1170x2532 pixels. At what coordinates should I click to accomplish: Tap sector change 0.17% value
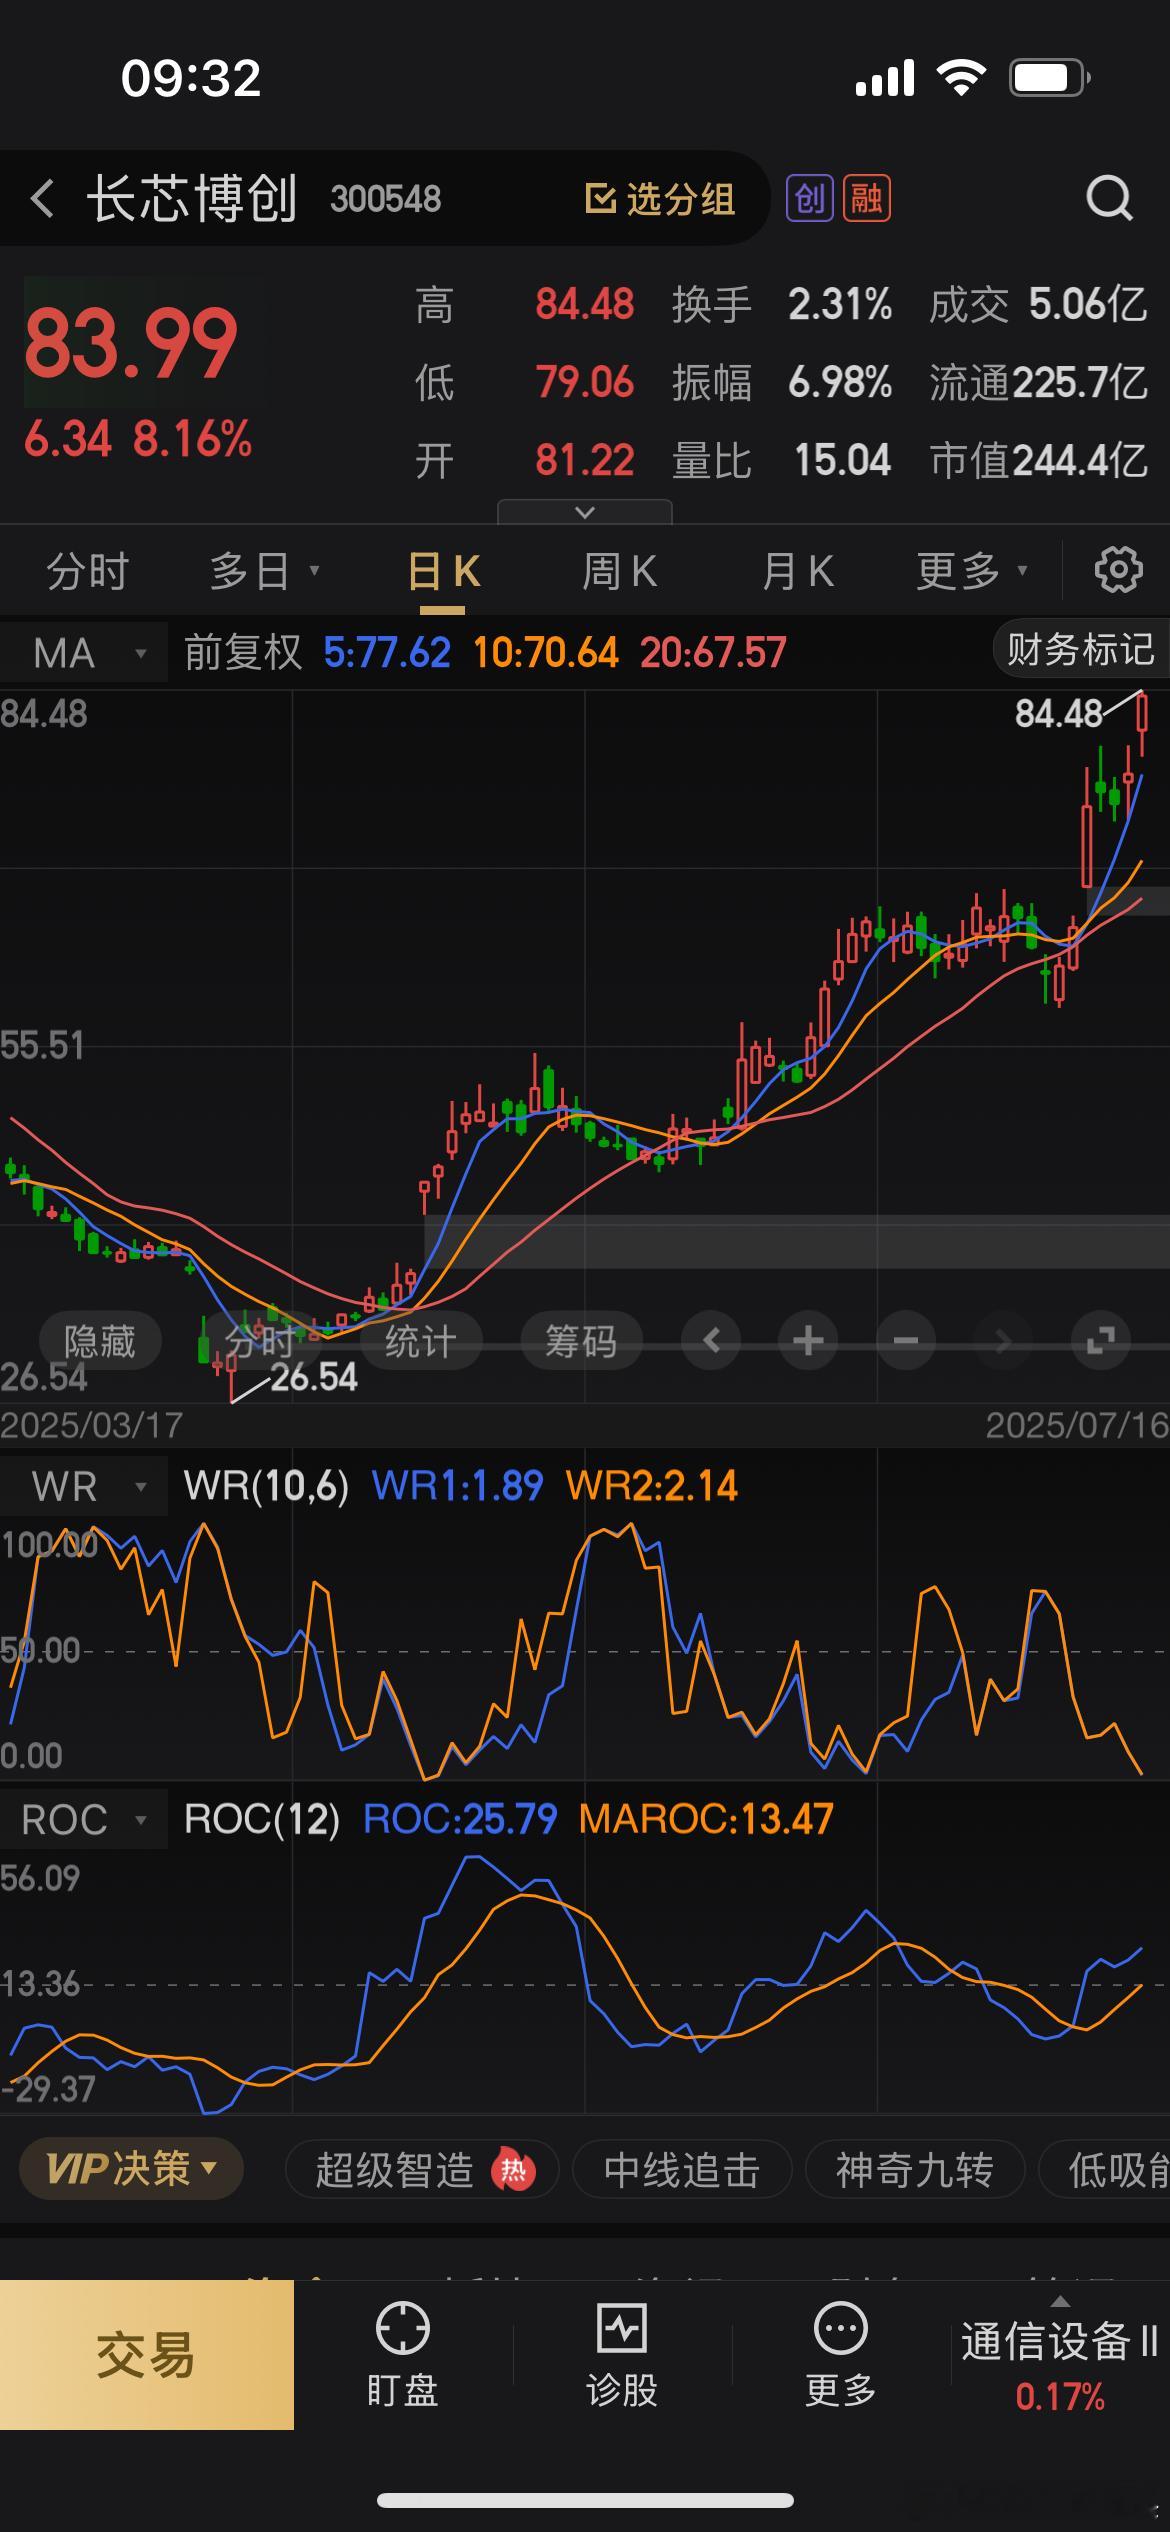click(x=1060, y=2397)
